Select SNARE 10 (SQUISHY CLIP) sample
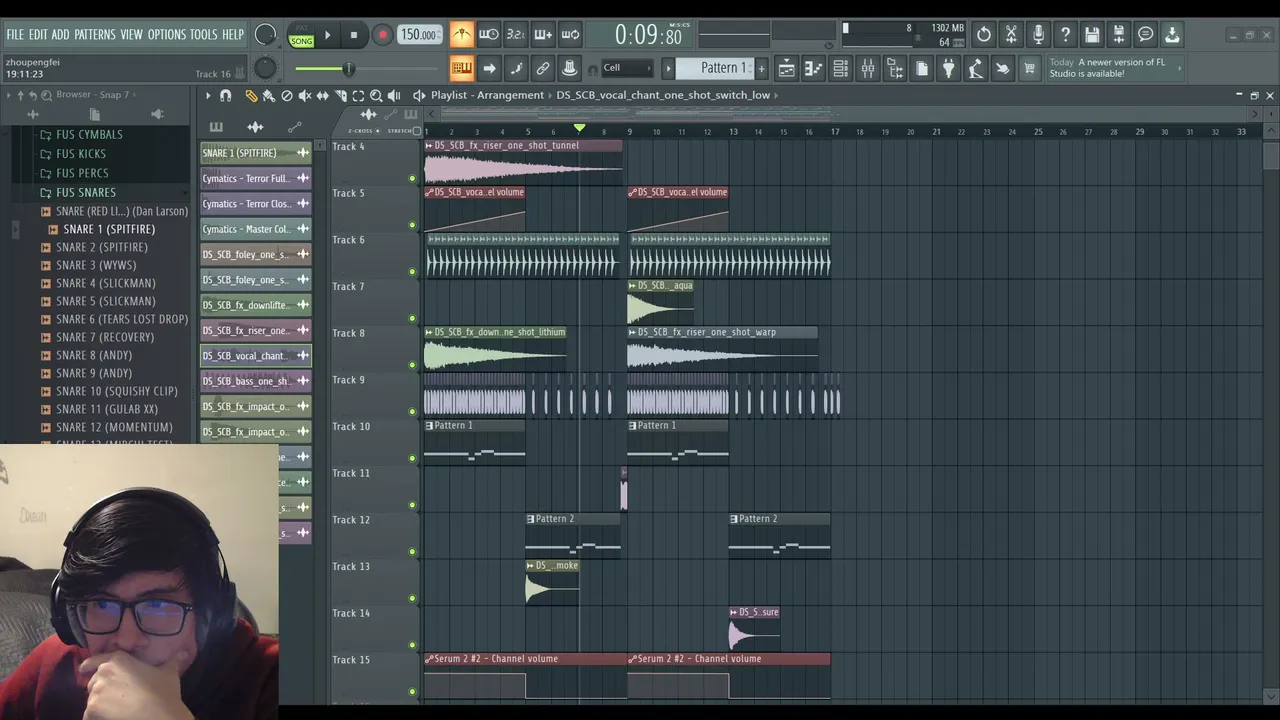This screenshot has width=1280, height=720. (117, 391)
